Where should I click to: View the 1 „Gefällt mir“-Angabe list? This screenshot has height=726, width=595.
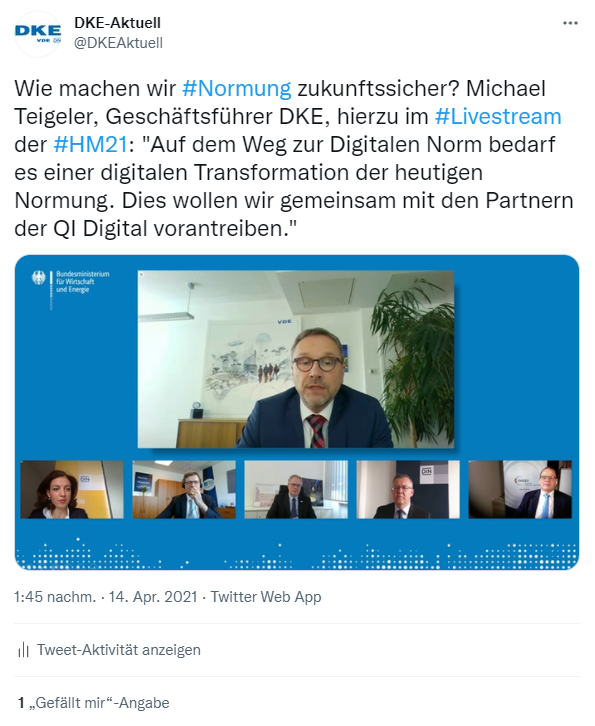click(x=94, y=703)
